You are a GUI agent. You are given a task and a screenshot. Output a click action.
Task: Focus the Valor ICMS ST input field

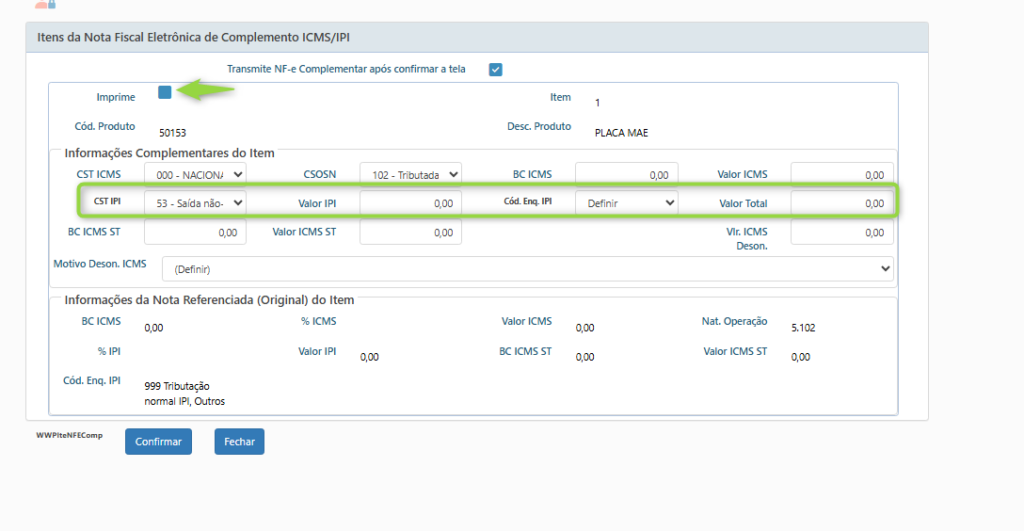[410, 232]
